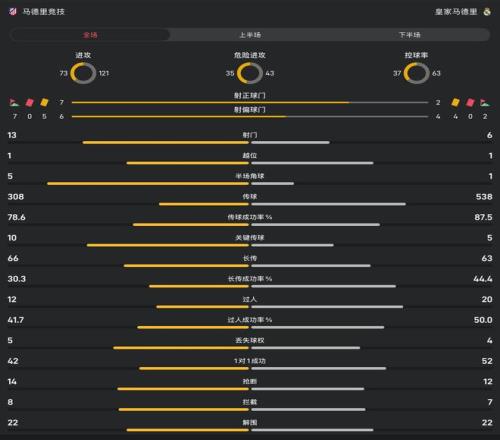Click the 马德里竞技 team name
The width and height of the screenshot is (500, 440).
pos(43,12)
